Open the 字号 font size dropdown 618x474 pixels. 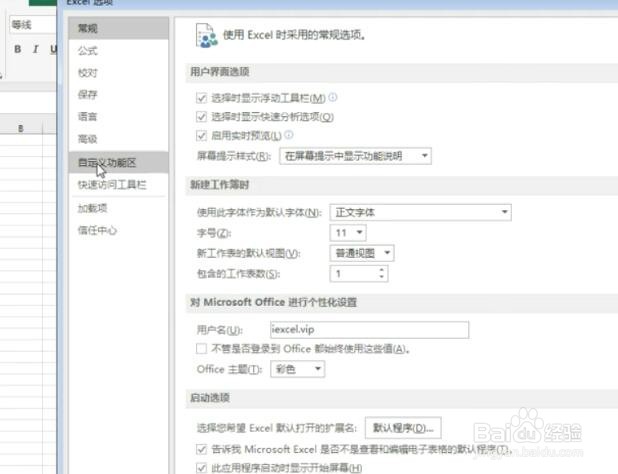[348, 233]
